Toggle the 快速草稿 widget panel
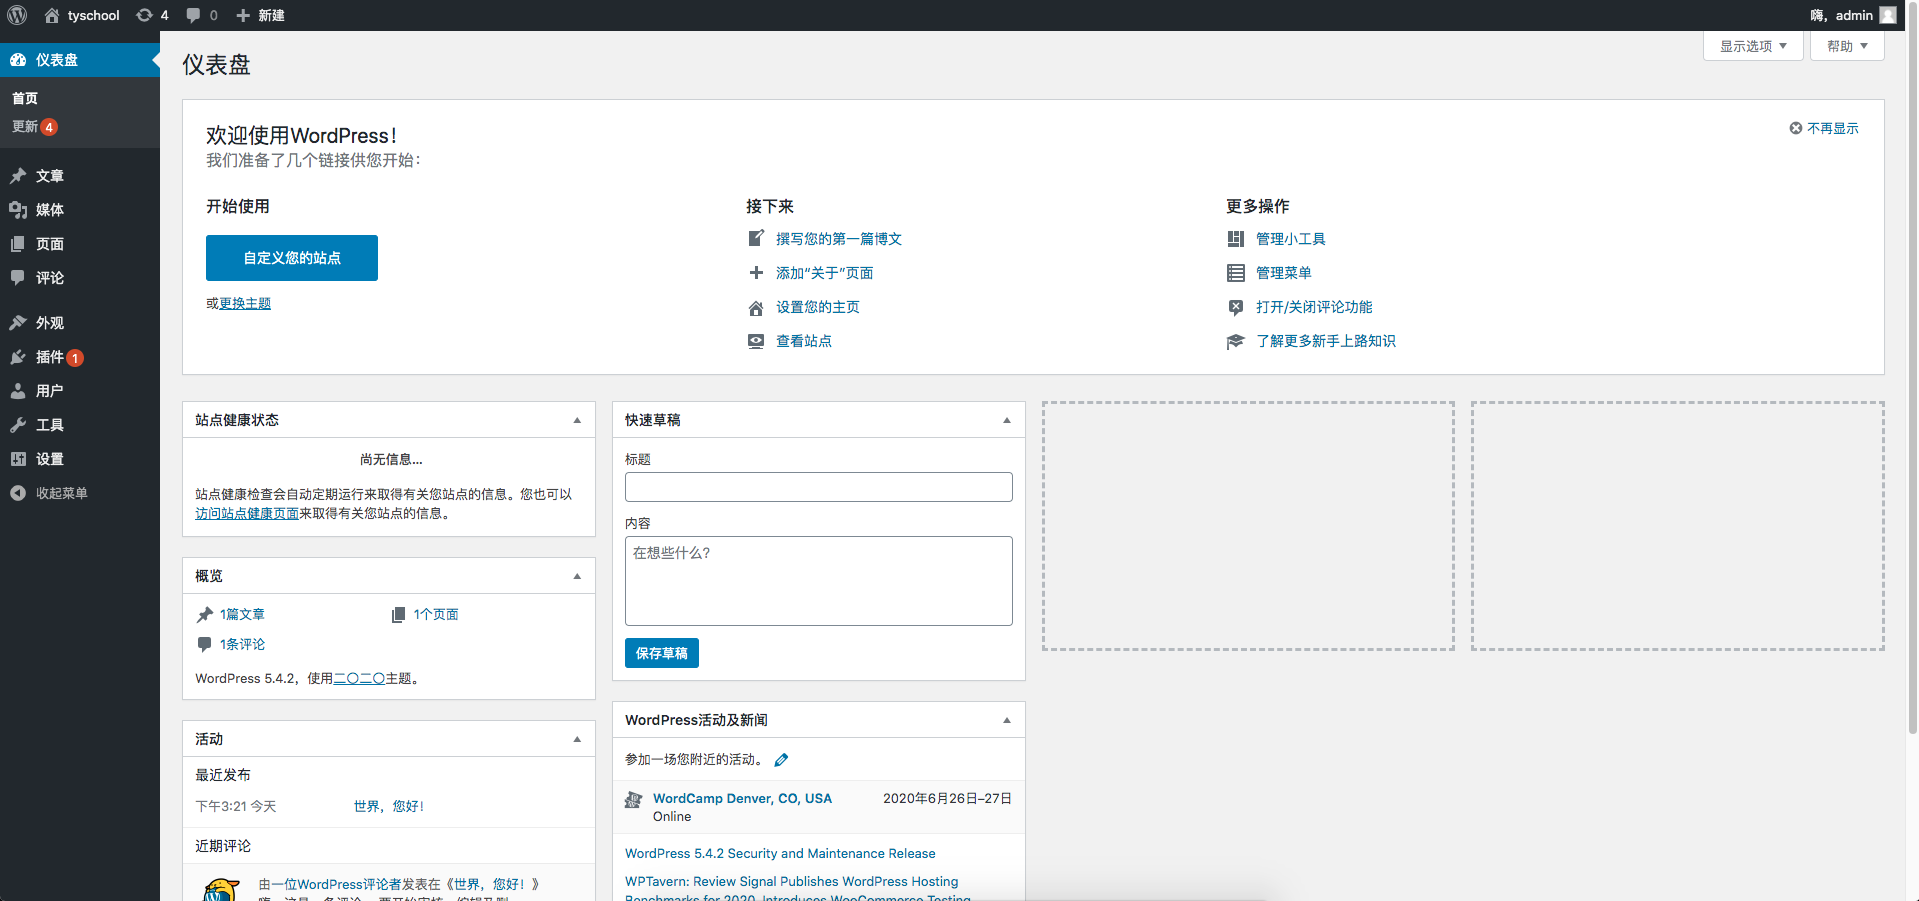Viewport: 1919px width, 901px height. tap(1006, 420)
